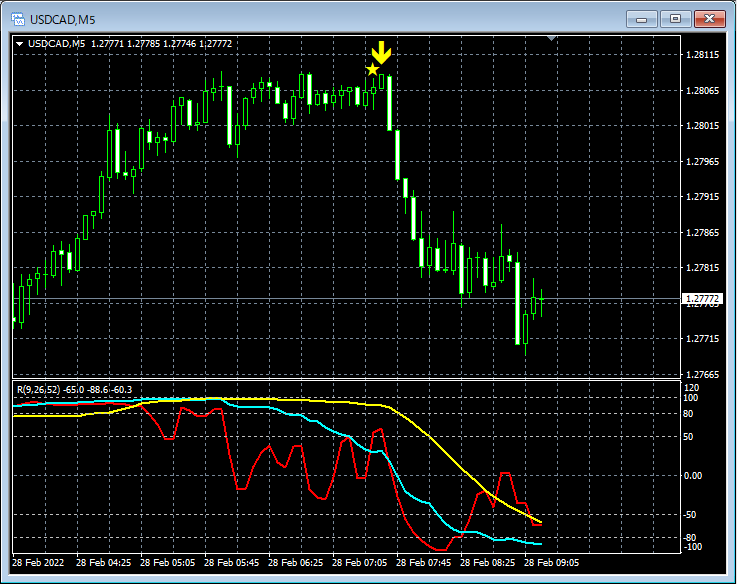738x584 pixels.
Task: Click the 28 Feb 05:45 time label
Action: [x=232, y=563]
